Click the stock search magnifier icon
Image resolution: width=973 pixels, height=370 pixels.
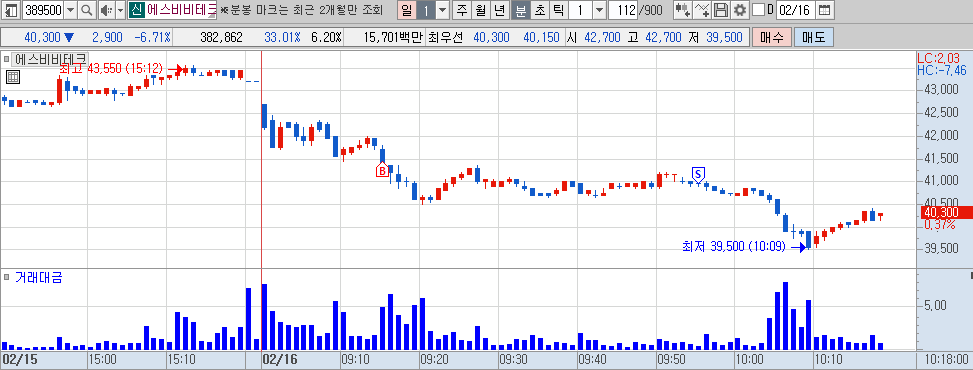86,10
